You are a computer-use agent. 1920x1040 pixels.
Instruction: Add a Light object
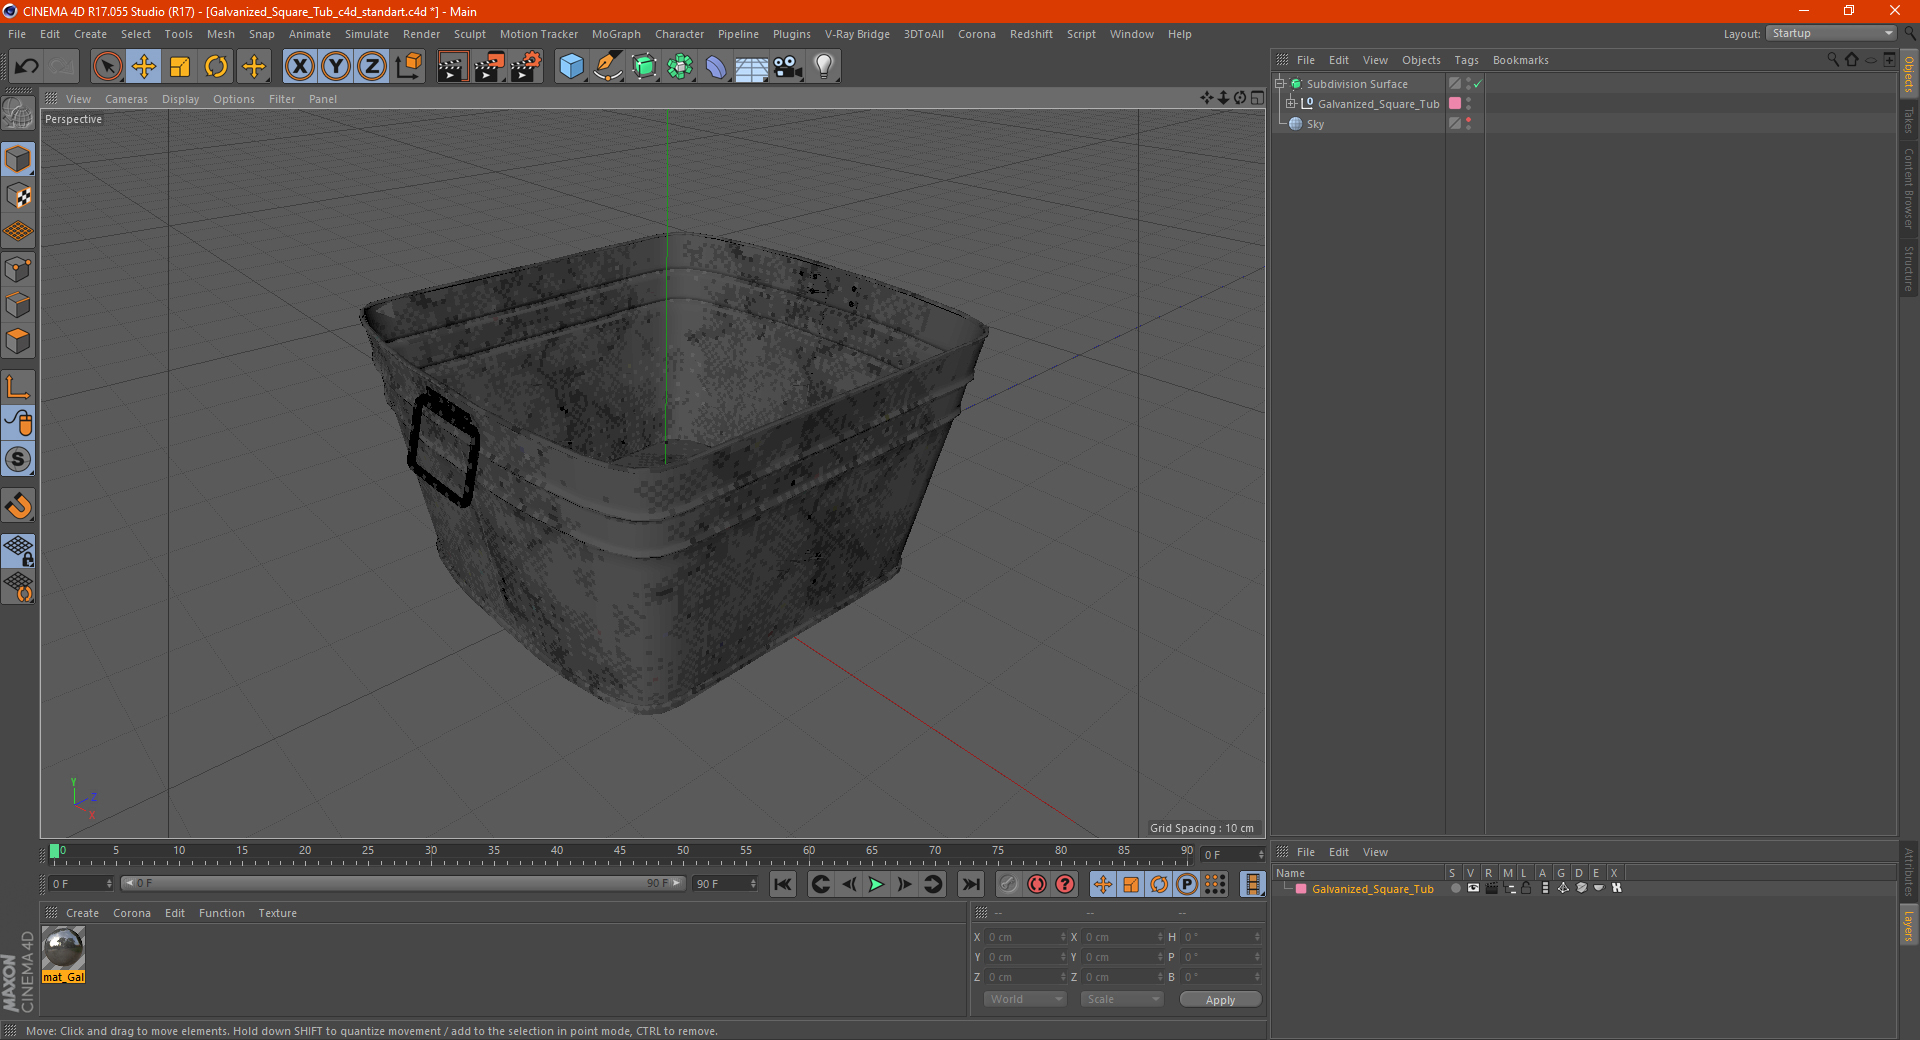click(824, 67)
